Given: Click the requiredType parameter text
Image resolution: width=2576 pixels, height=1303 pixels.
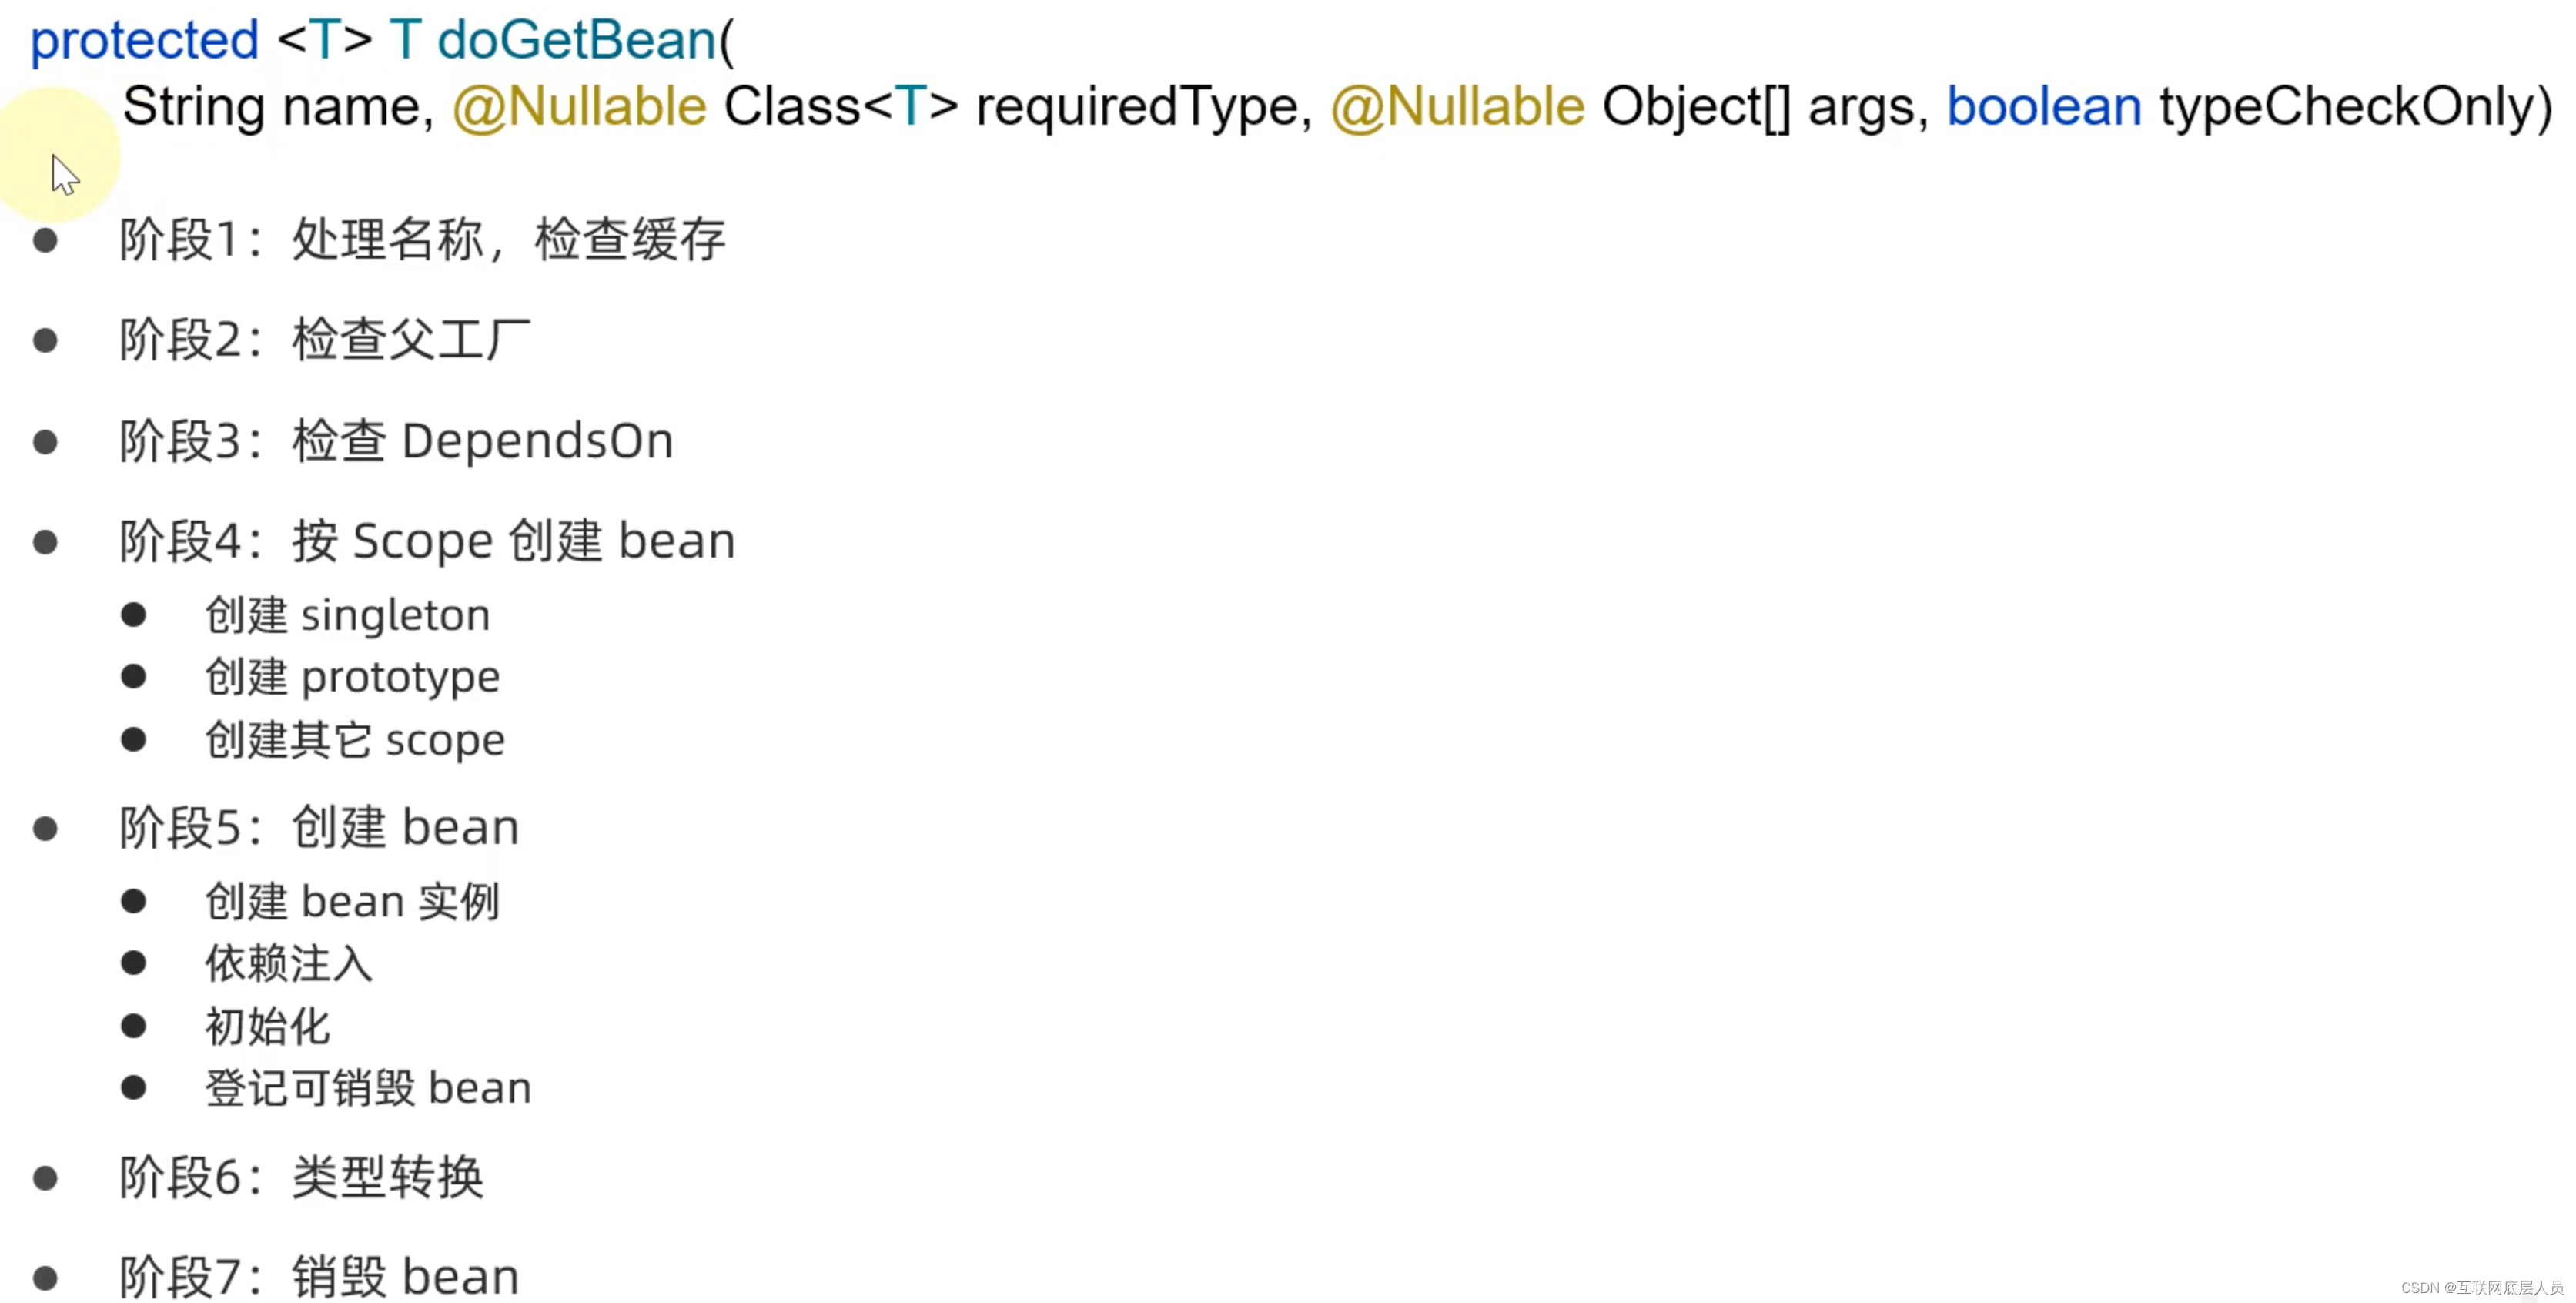Looking at the screenshot, I should (1136, 108).
